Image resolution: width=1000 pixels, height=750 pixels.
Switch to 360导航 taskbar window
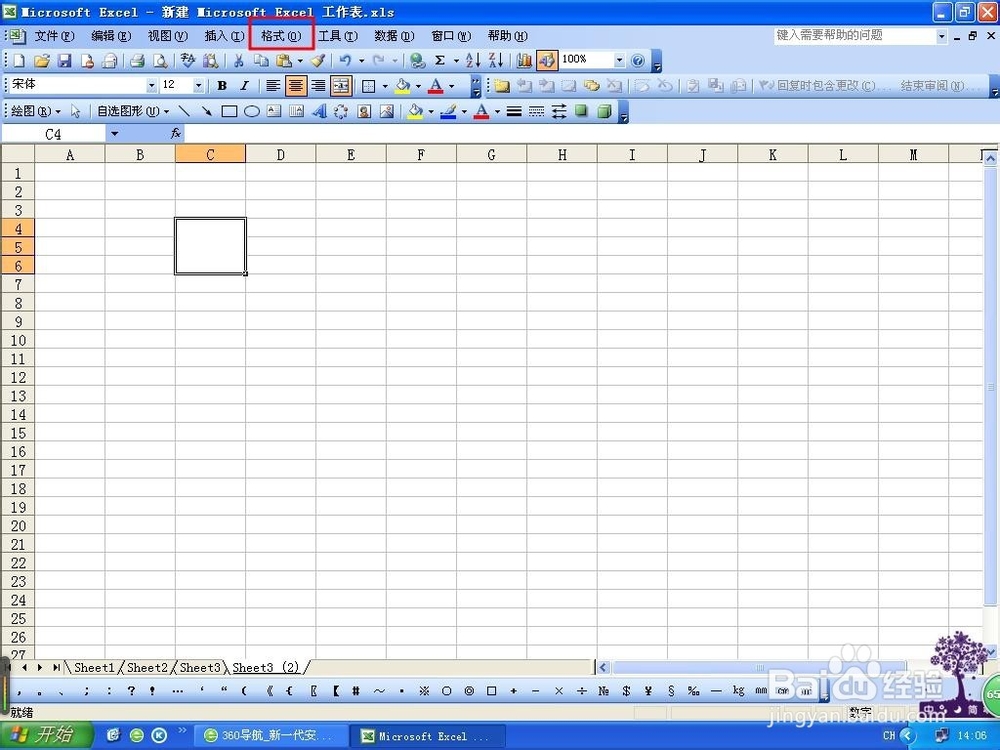point(270,735)
